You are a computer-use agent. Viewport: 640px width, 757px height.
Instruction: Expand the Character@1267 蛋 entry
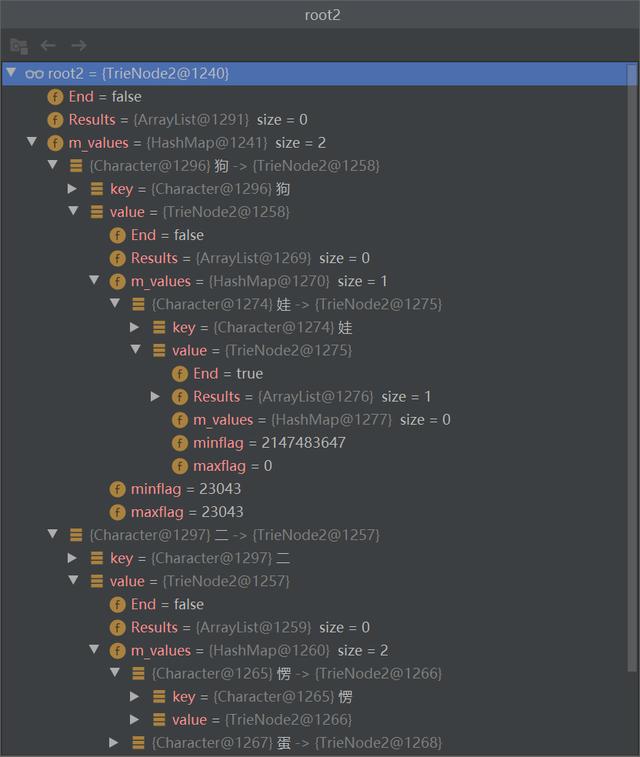pyautogui.click(x=114, y=743)
